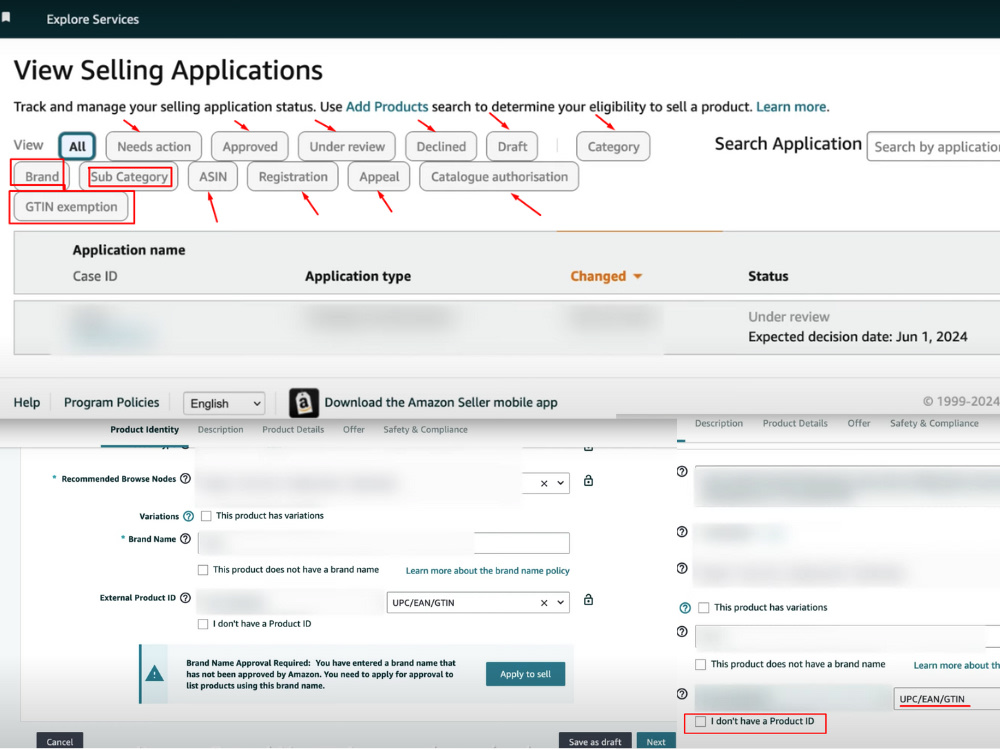Viewport: 1000px width, 750px height.
Task: Filter by Brand application type
Action: pyautogui.click(x=41, y=176)
